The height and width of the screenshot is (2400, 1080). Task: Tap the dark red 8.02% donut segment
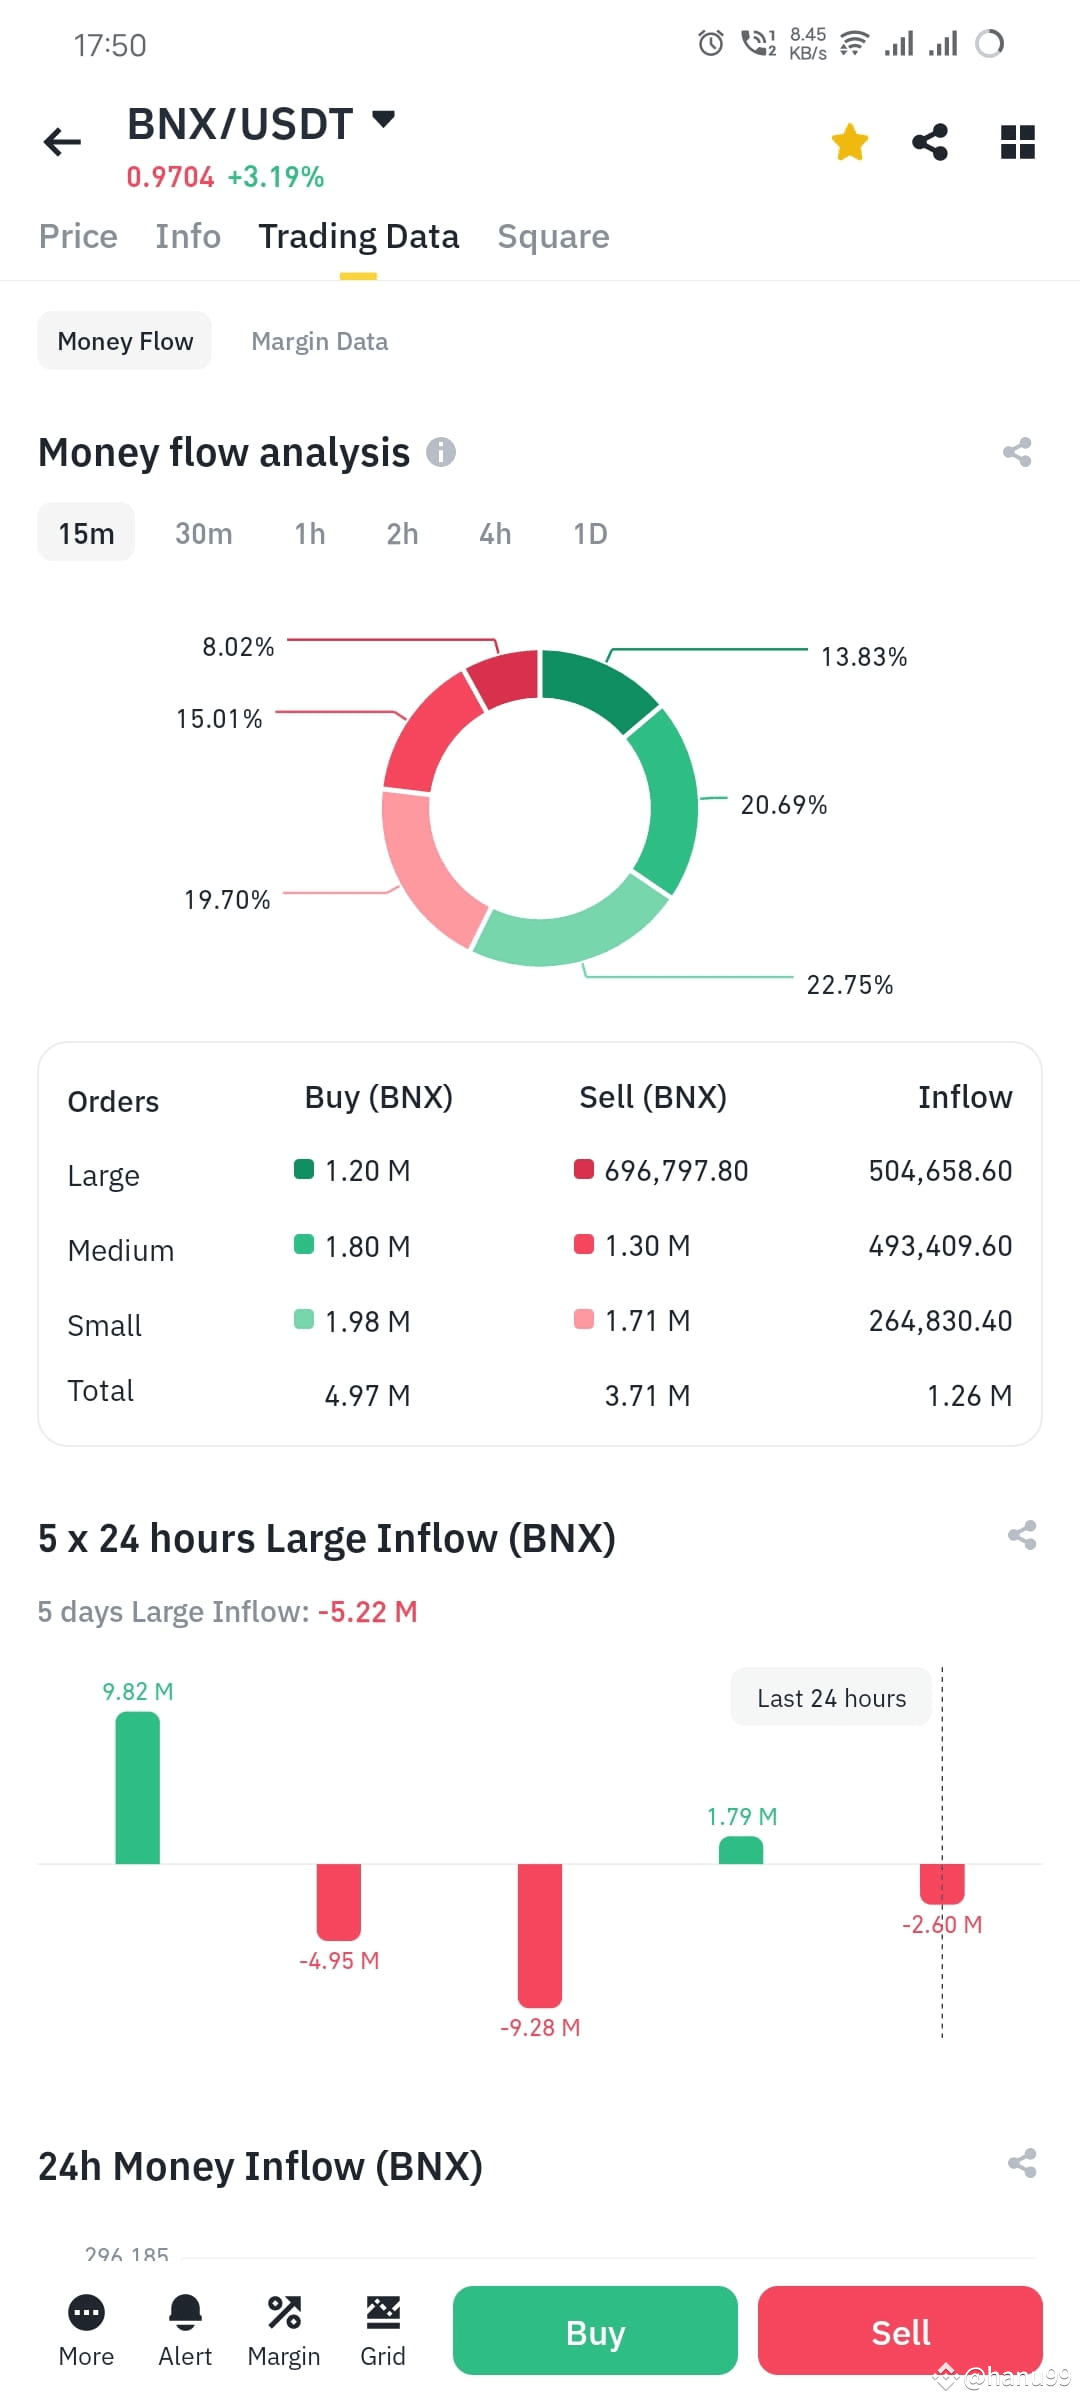tap(506, 676)
